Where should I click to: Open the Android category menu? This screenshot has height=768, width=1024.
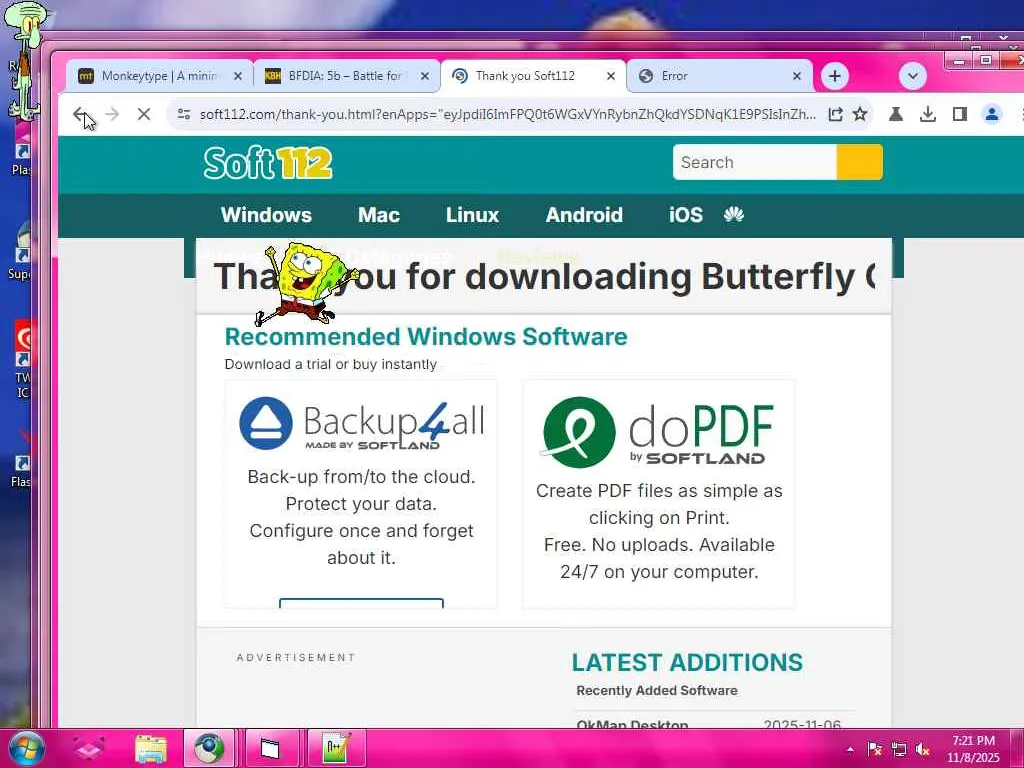coord(584,215)
